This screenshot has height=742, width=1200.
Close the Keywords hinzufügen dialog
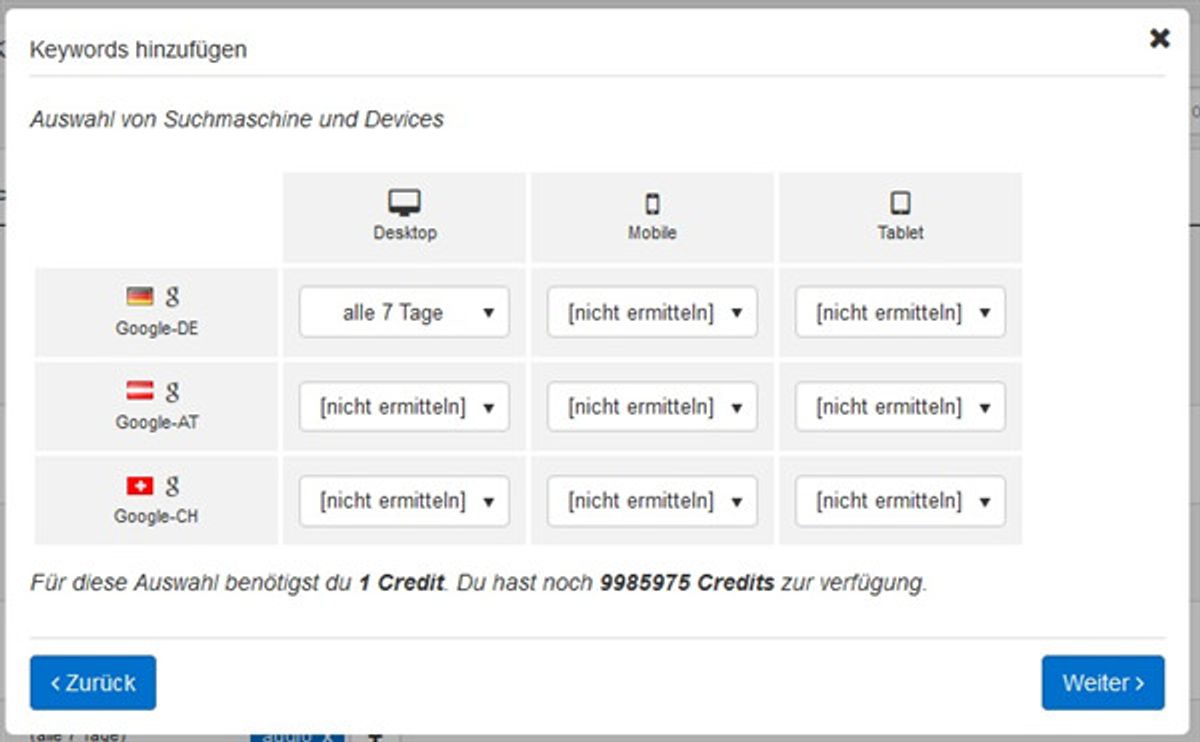[1159, 39]
